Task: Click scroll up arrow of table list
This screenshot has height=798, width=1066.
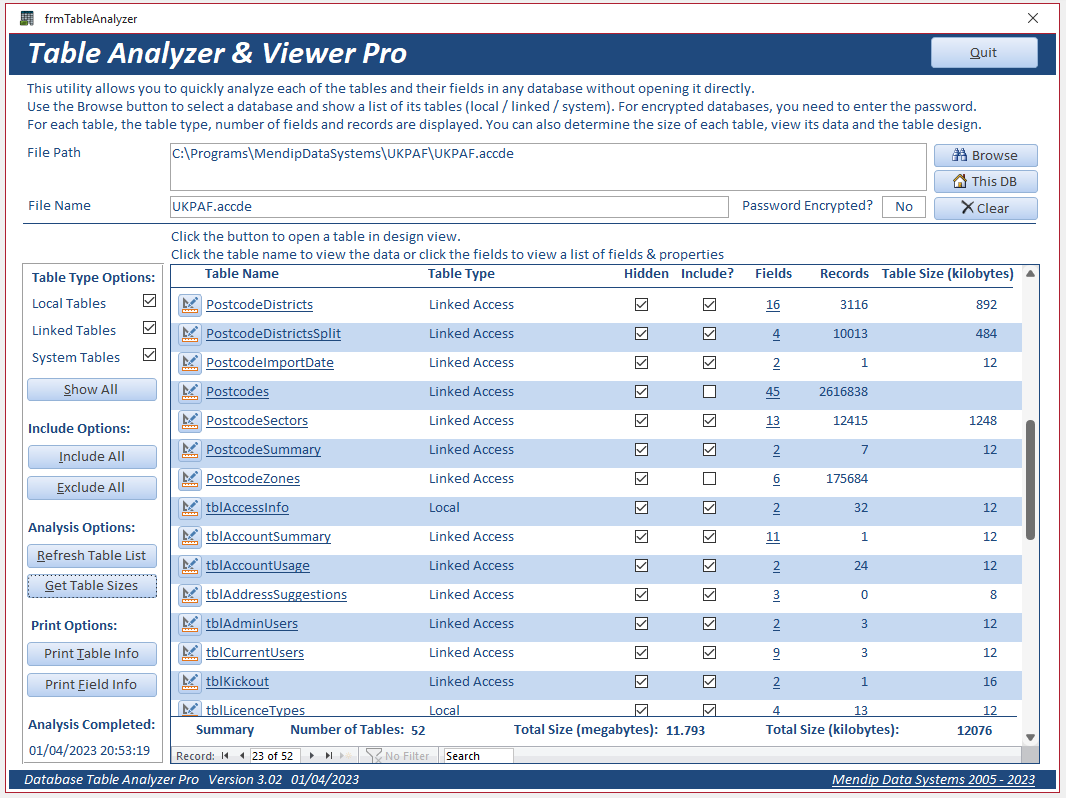Action: tap(1031, 274)
